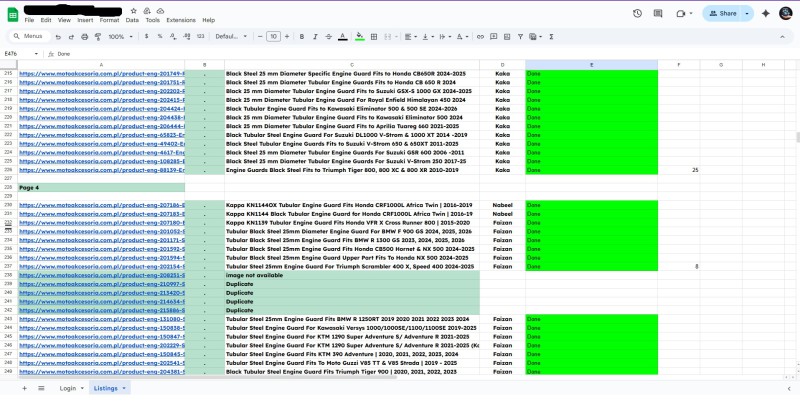The width and height of the screenshot is (800, 415).
Task: Toggle strikethrough formatting
Action: 327,36
